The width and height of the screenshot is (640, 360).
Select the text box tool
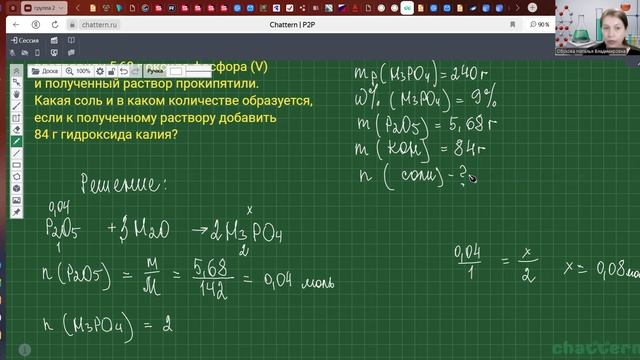[x=16, y=118]
